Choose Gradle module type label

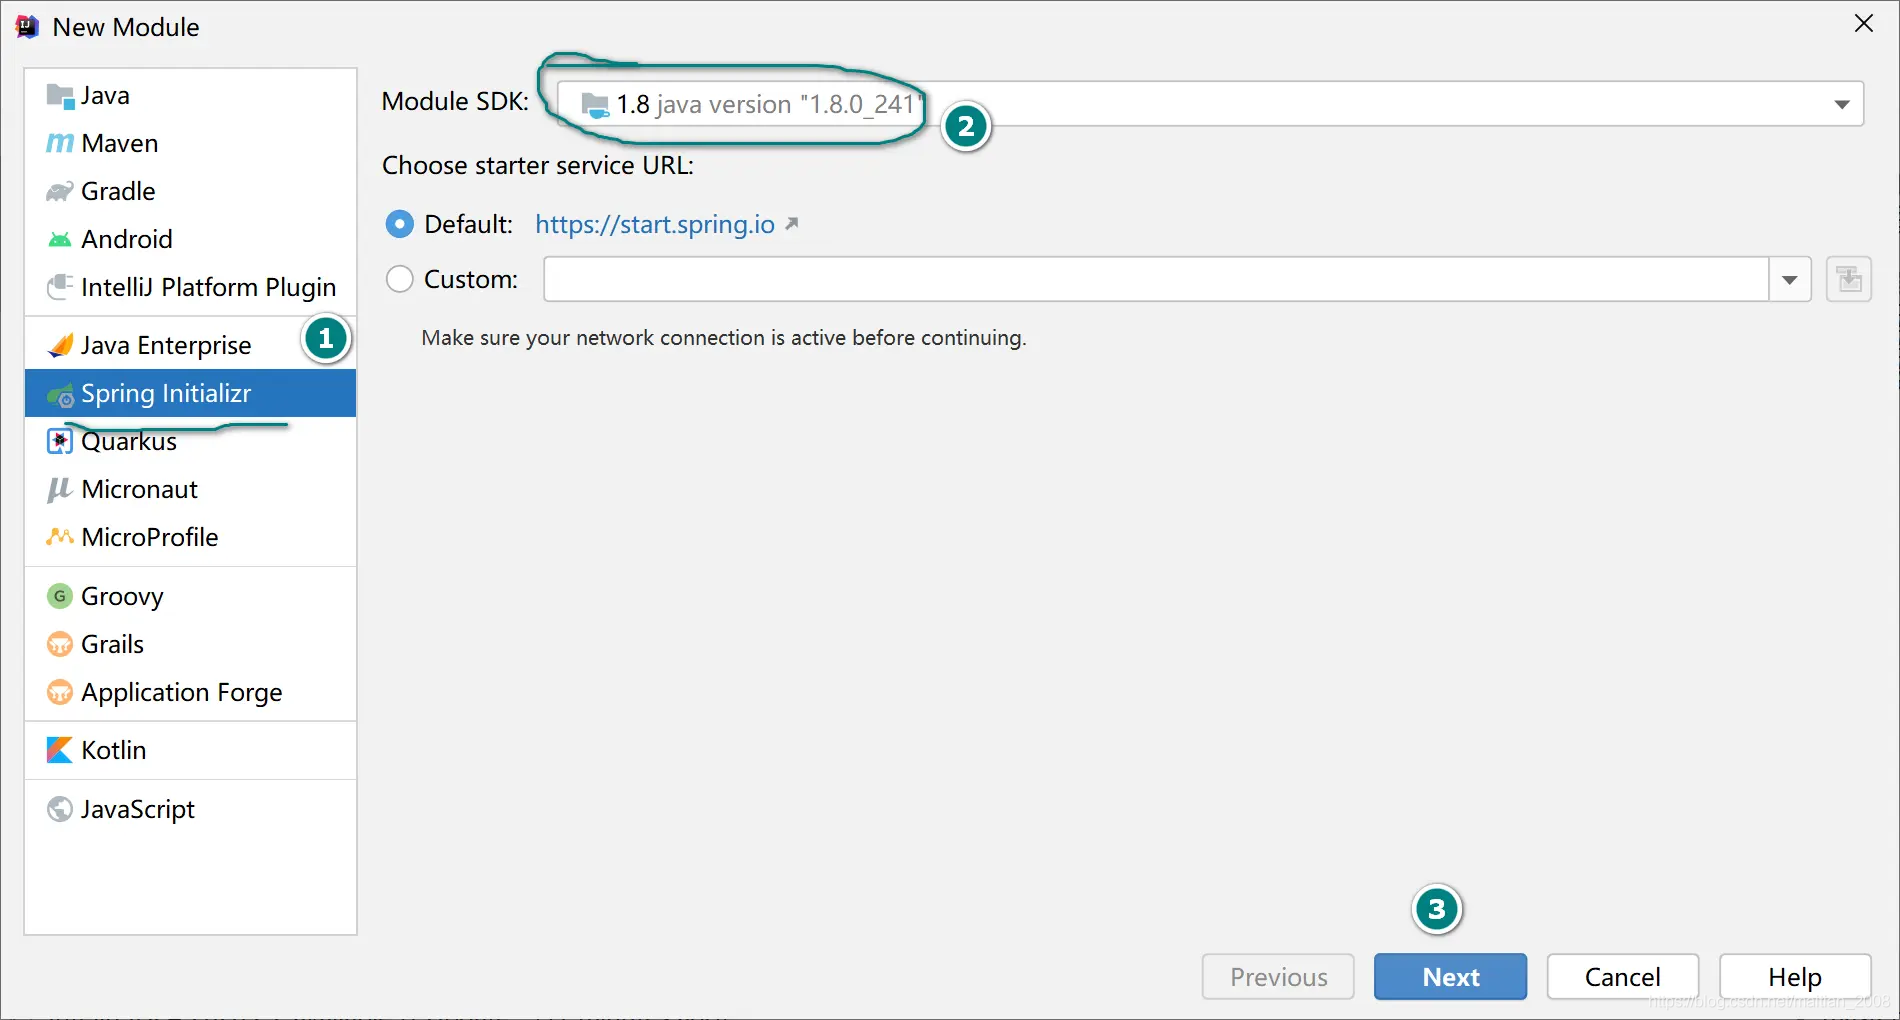(x=118, y=192)
